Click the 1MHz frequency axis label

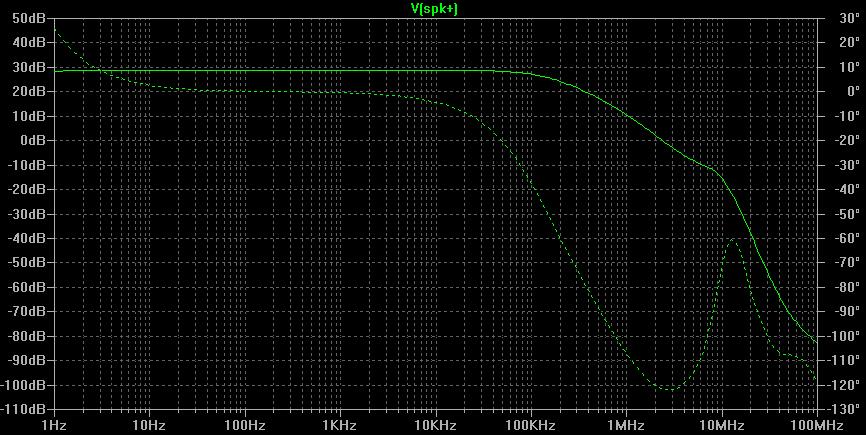point(626,426)
